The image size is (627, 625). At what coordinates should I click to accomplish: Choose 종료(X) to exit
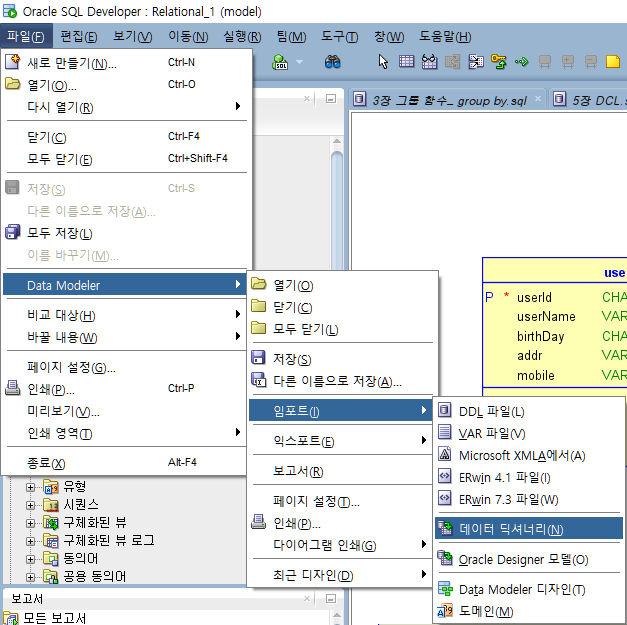click(x=125, y=463)
